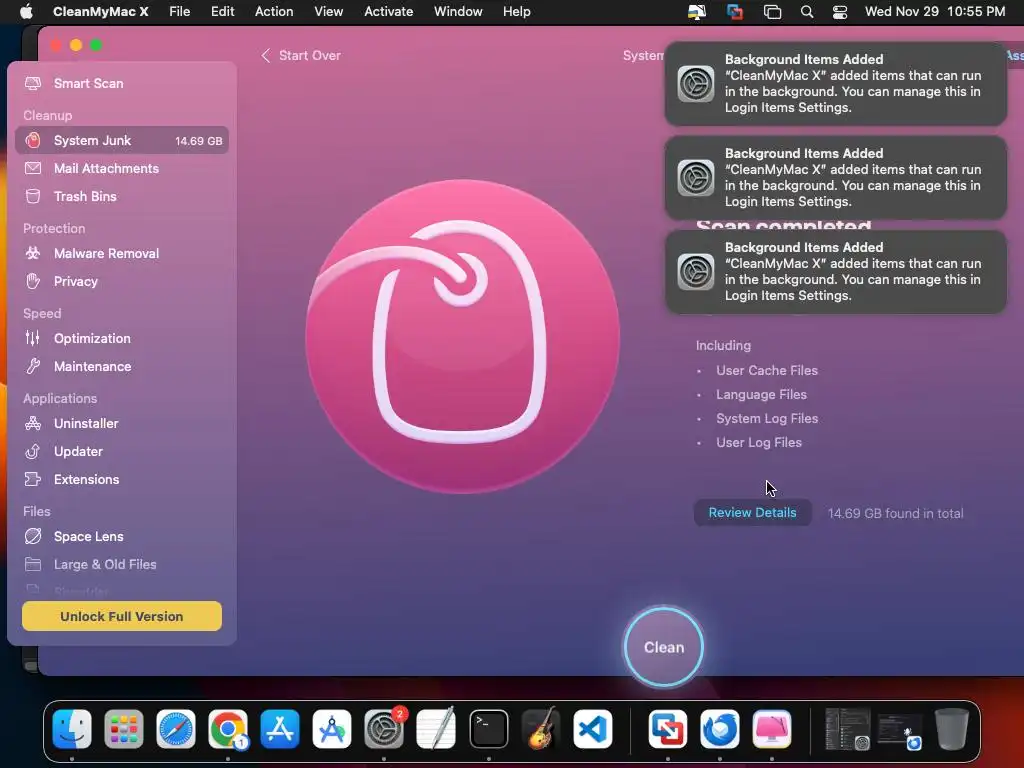The image size is (1024, 768).
Task: Open Spotlight search in menu bar
Action: (x=807, y=12)
